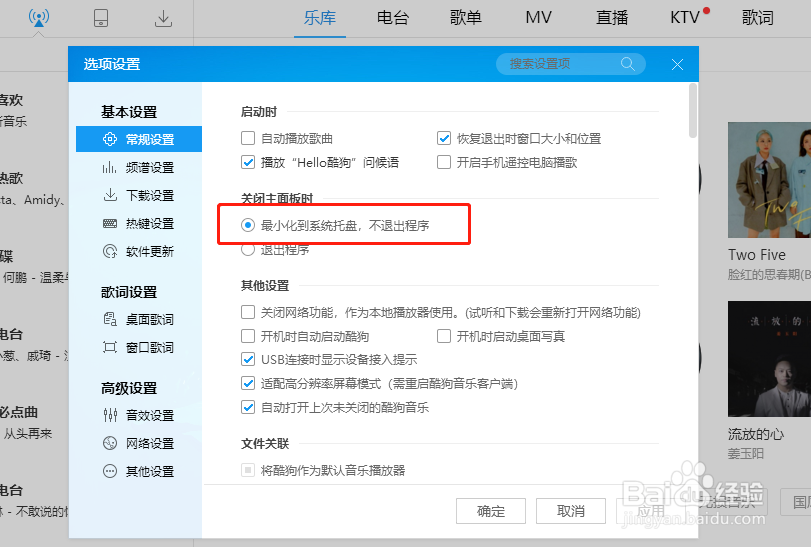The image size is (811, 547).
Task: Close the 选项设置 dialog
Action: click(677, 65)
